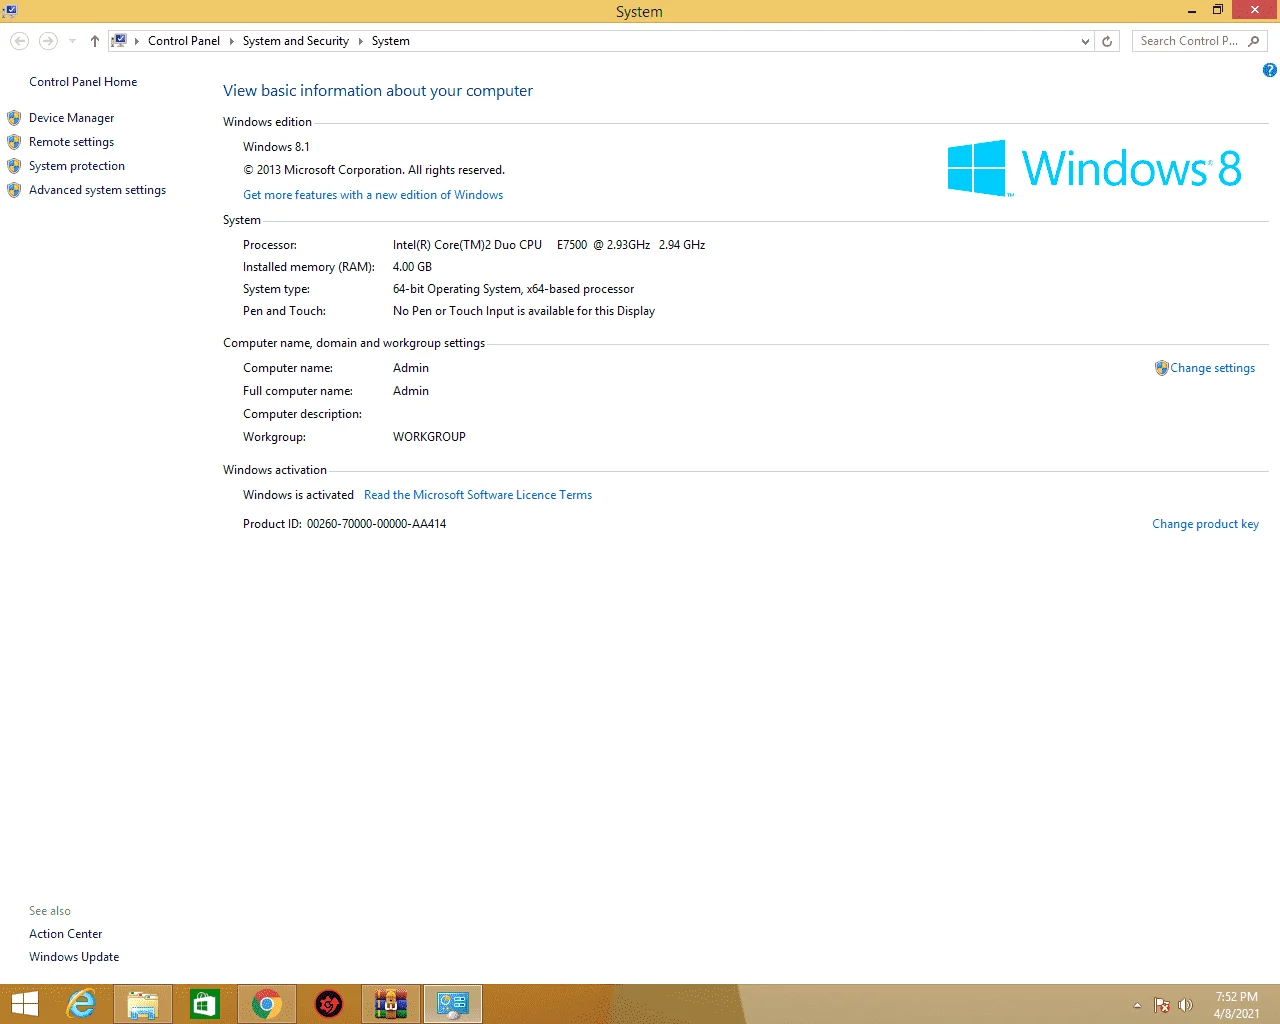Open Help via the question mark icon

click(1269, 70)
